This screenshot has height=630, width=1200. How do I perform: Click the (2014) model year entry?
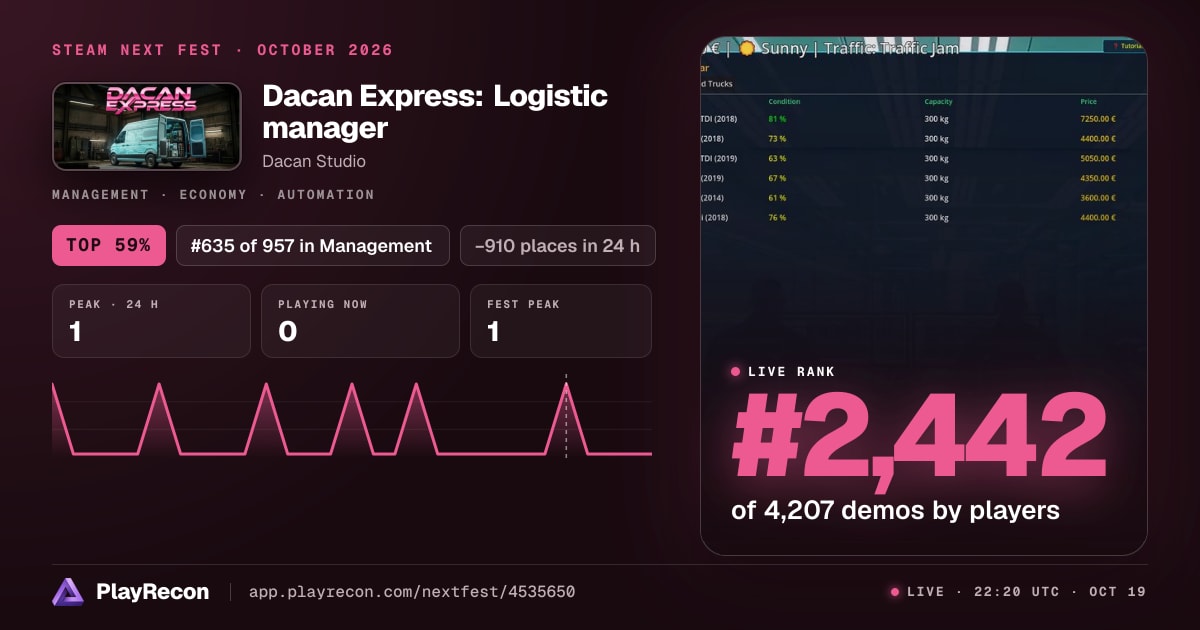point(716,198)
